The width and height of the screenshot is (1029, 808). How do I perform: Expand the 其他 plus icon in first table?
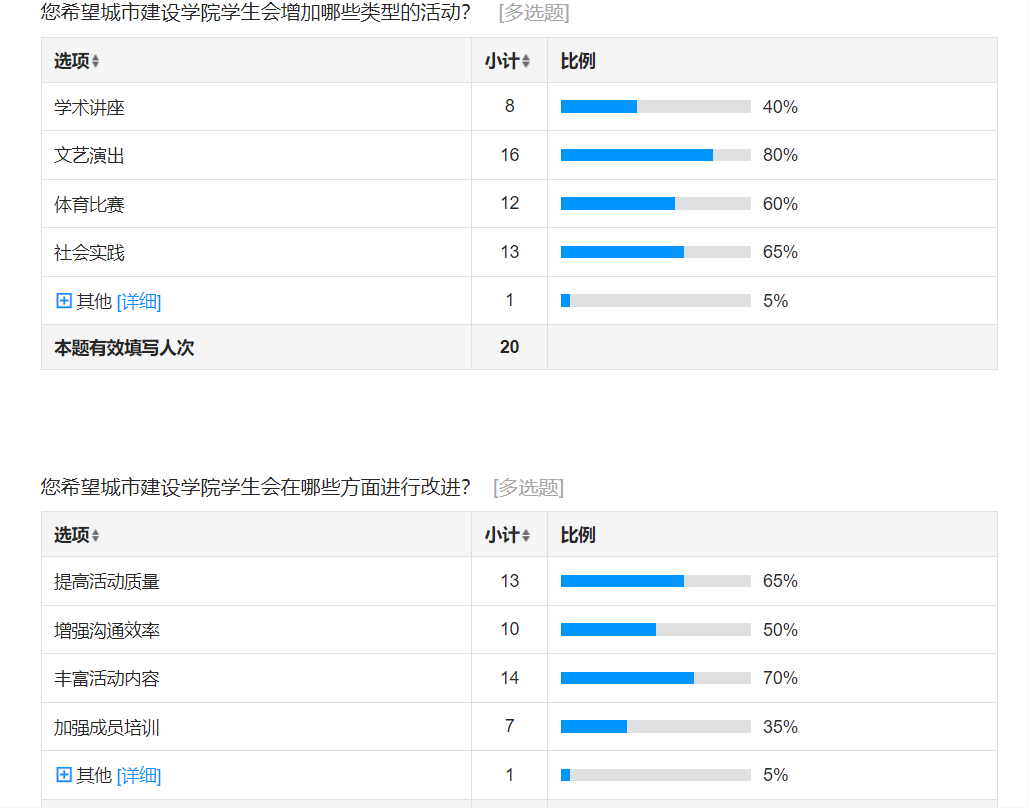(x=64, y=301)
